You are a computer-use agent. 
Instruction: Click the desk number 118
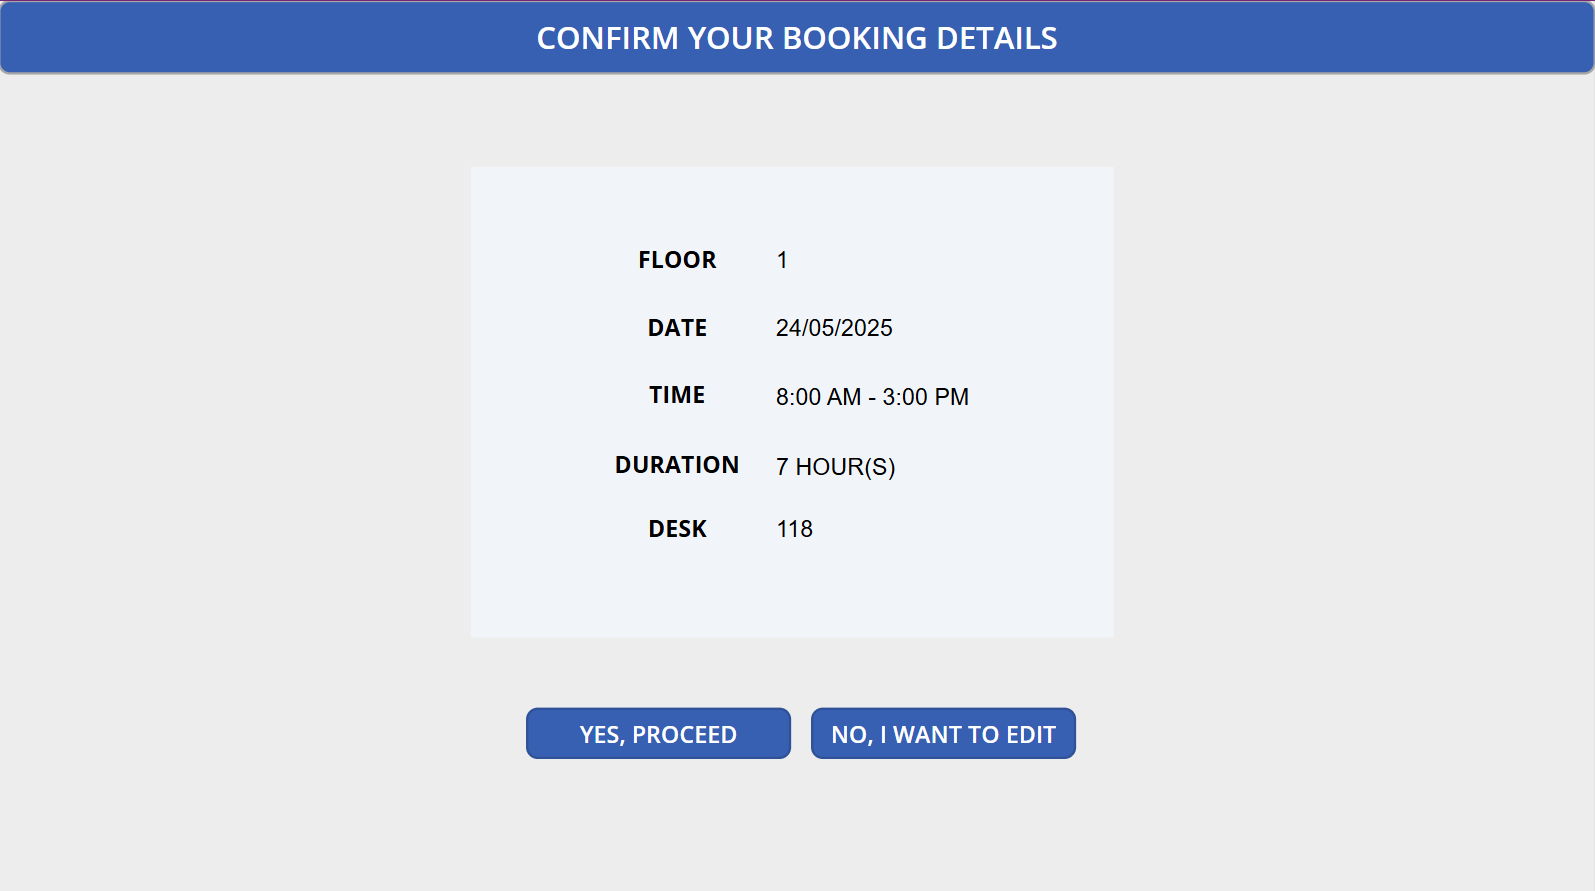pyautogui.click(x=794, y=529)
